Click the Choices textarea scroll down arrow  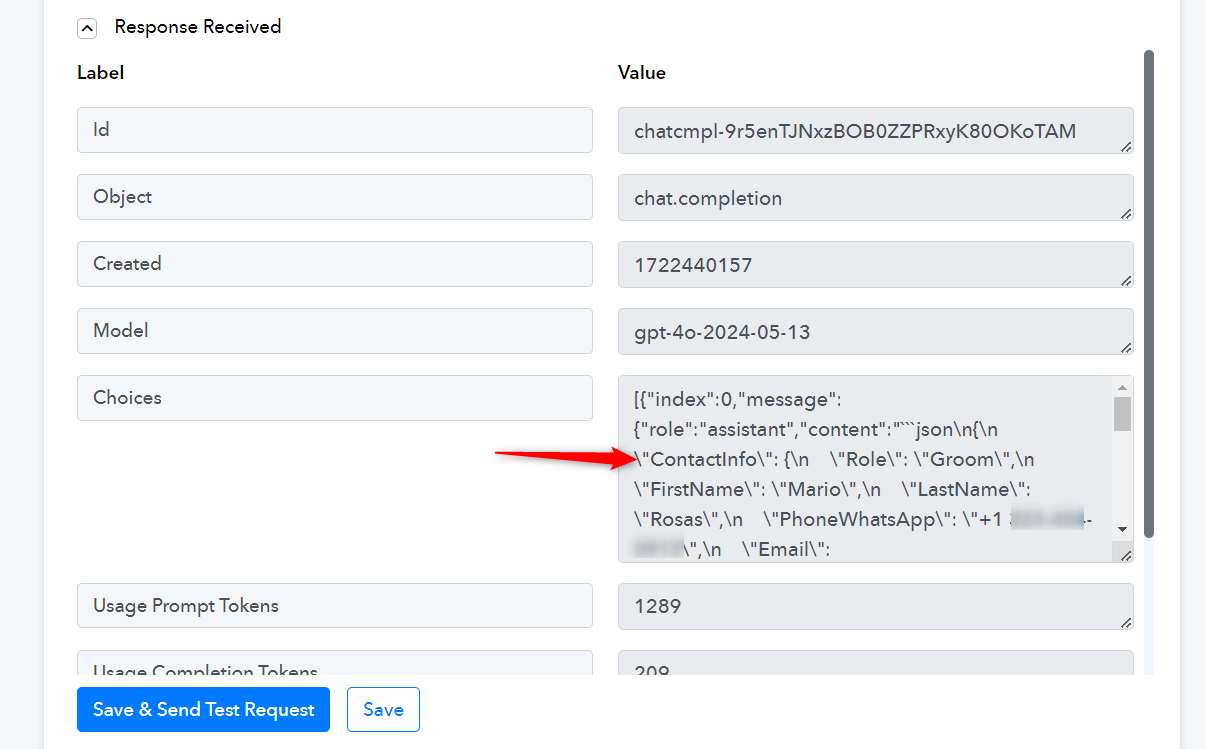pyautogui.click(x=1122, y=529)
